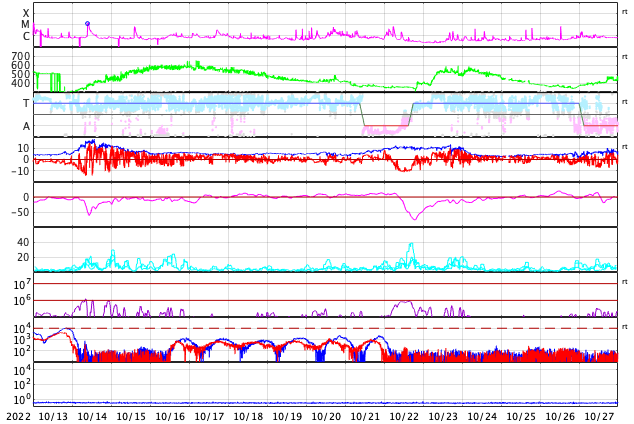Viewport: 634px width, 424px height.
Task: Select the 10/15 date label
Action: pos(131,416)
